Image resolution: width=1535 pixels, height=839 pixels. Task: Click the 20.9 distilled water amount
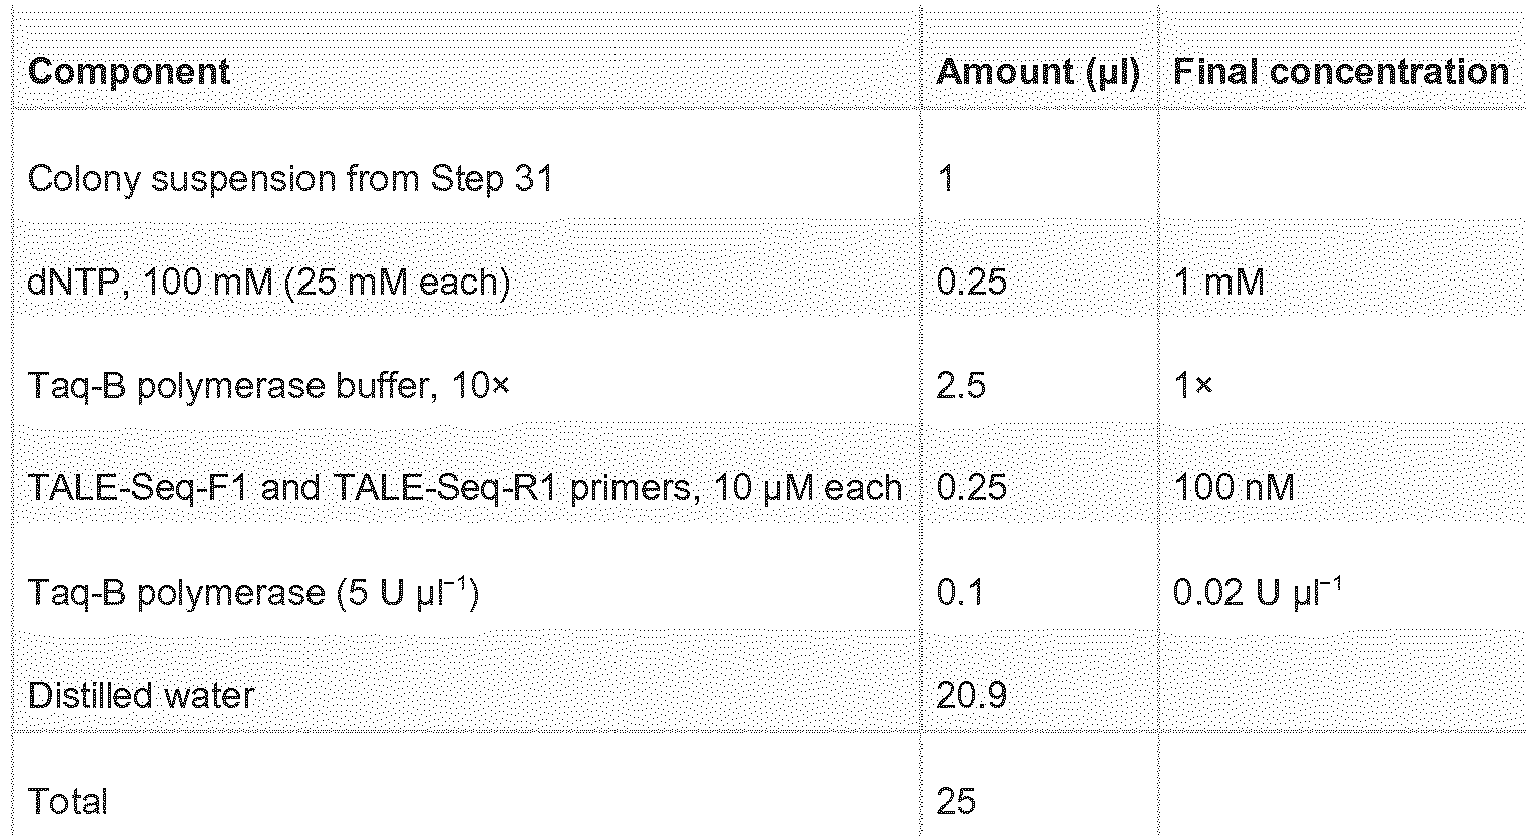(971, 695)
